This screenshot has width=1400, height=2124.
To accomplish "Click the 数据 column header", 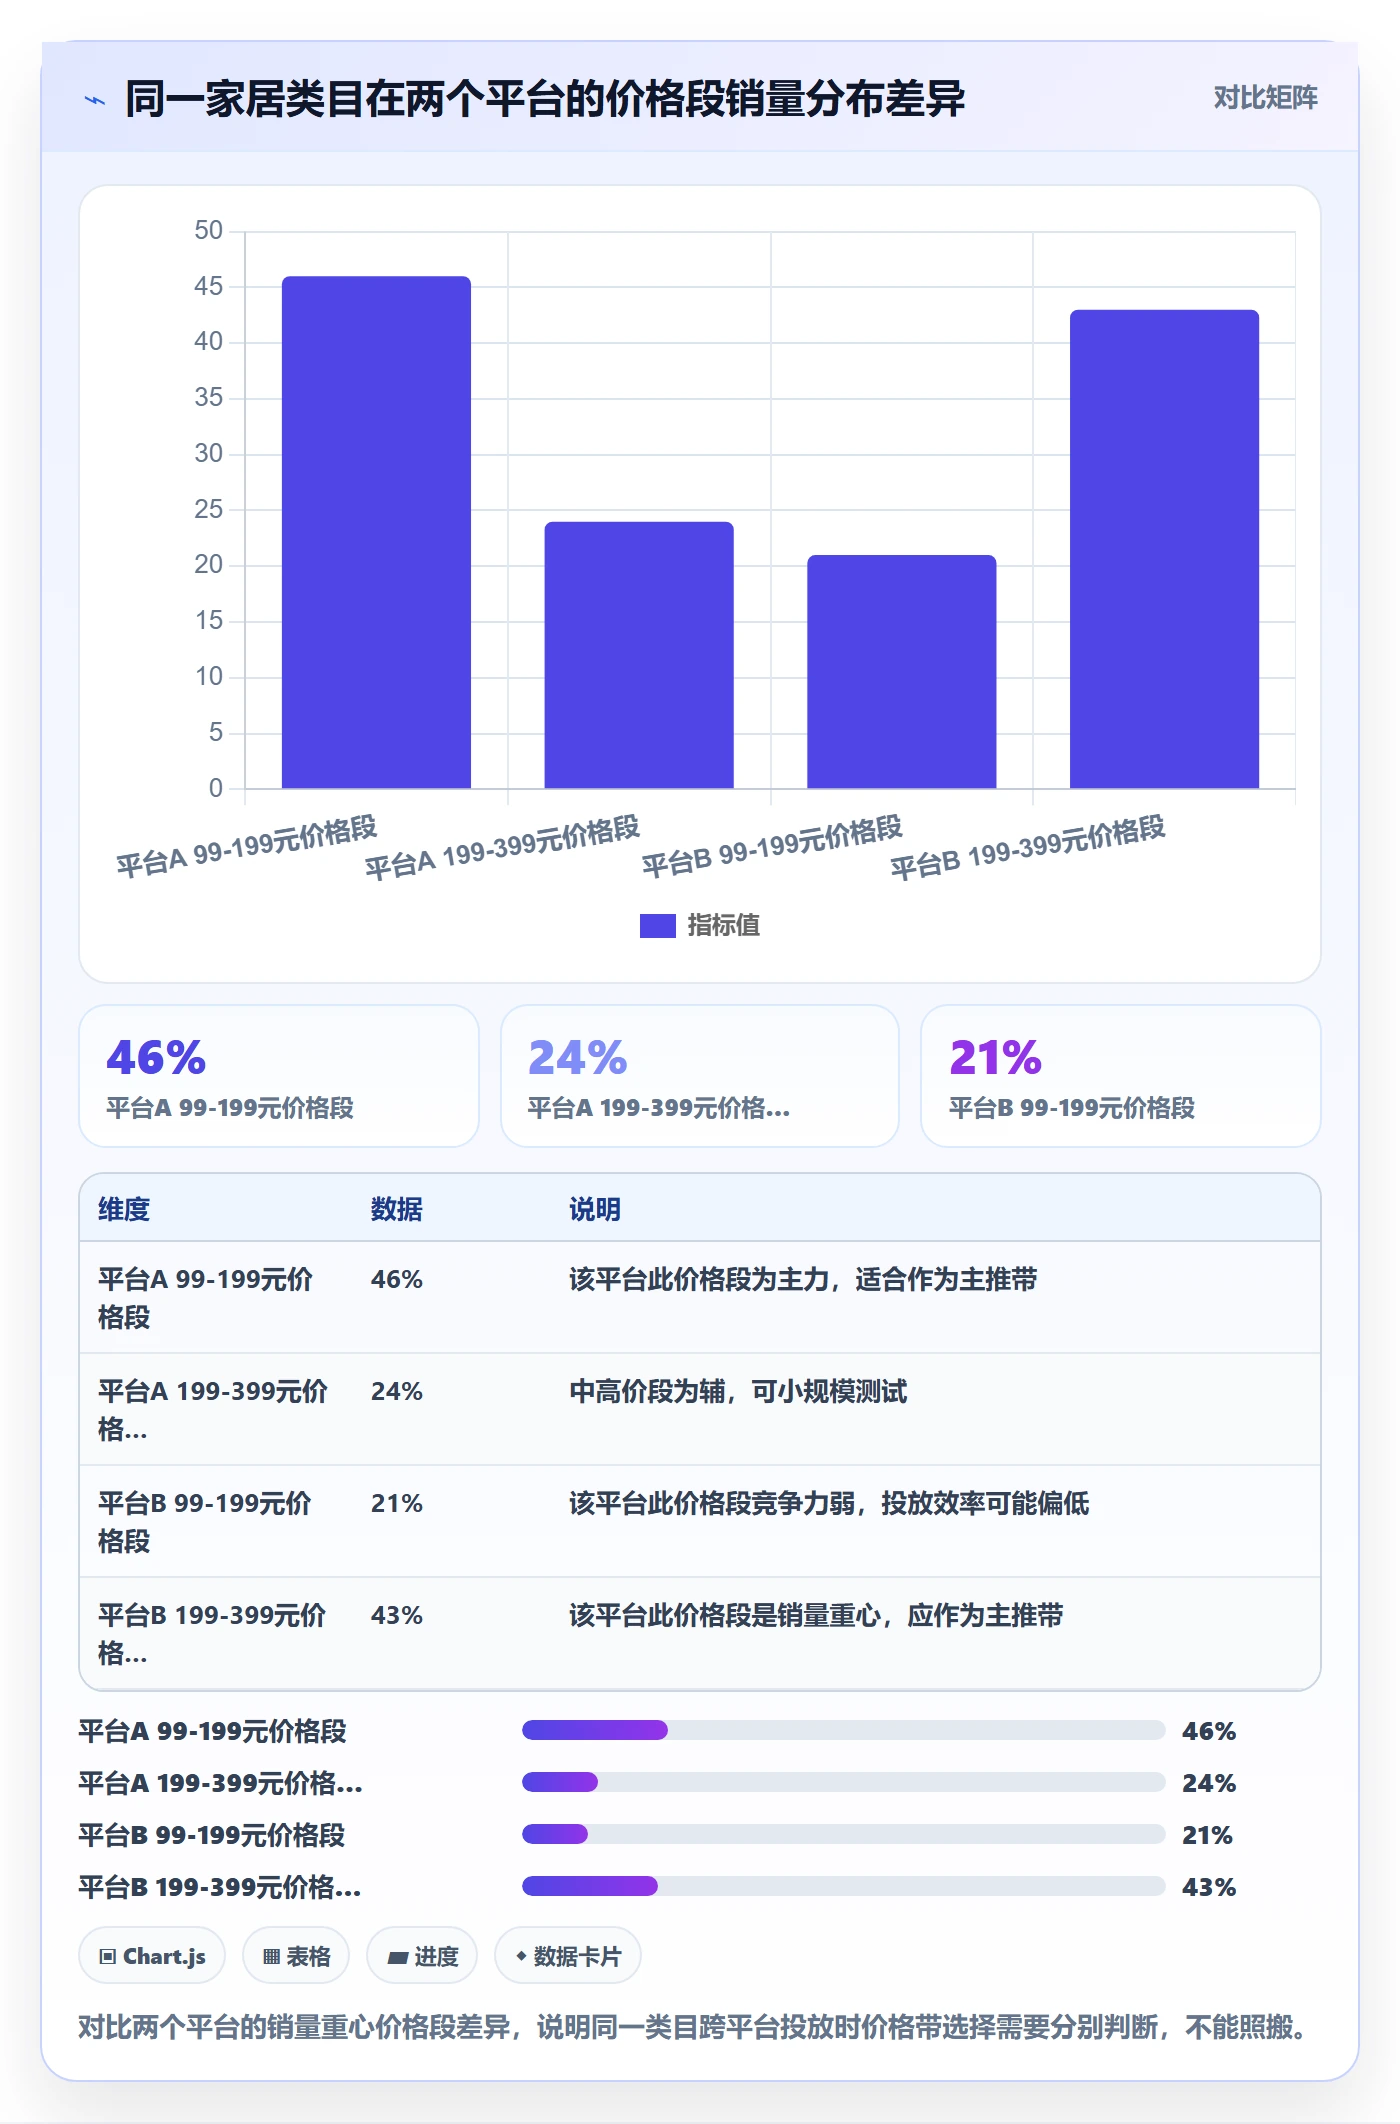I will click(x=396, y=1209).
